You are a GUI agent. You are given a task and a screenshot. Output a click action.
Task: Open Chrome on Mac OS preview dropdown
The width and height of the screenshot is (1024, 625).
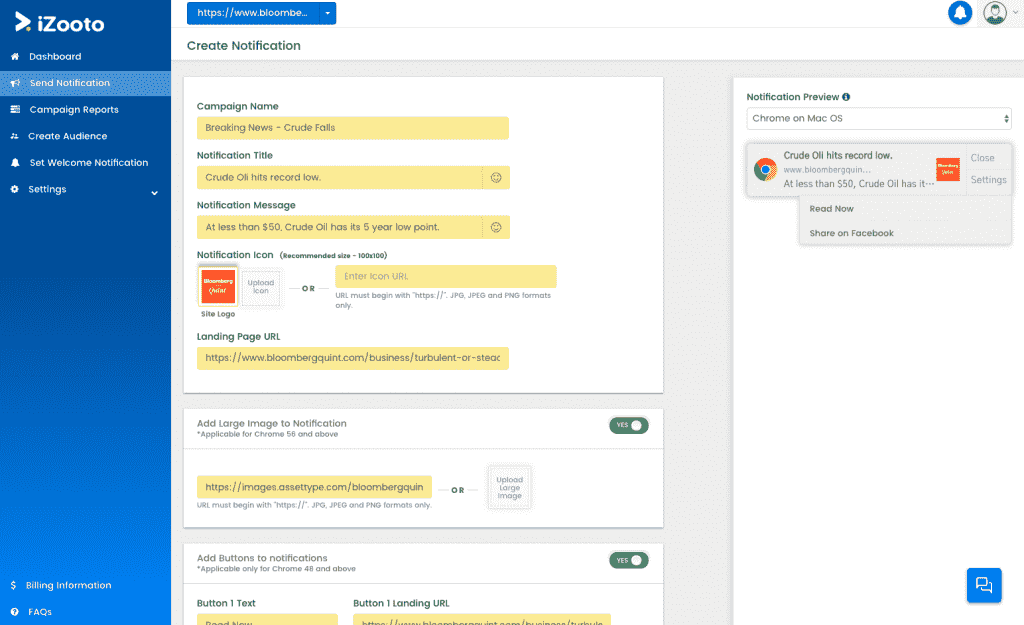click(x=879, y=119)
